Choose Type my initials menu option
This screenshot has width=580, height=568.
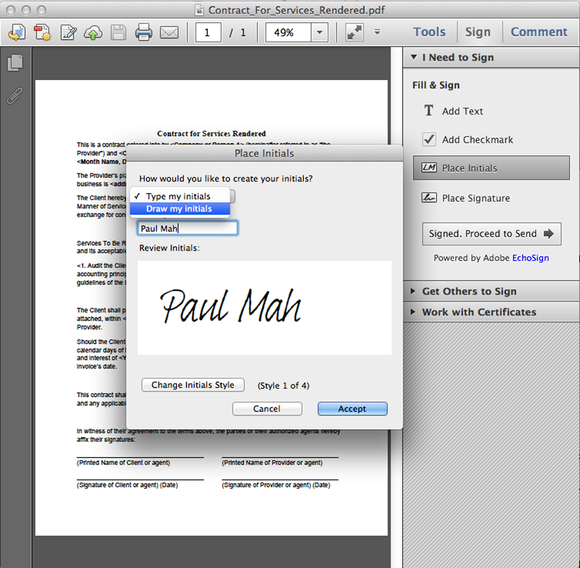pyautogui.click(x=180, y=196)
